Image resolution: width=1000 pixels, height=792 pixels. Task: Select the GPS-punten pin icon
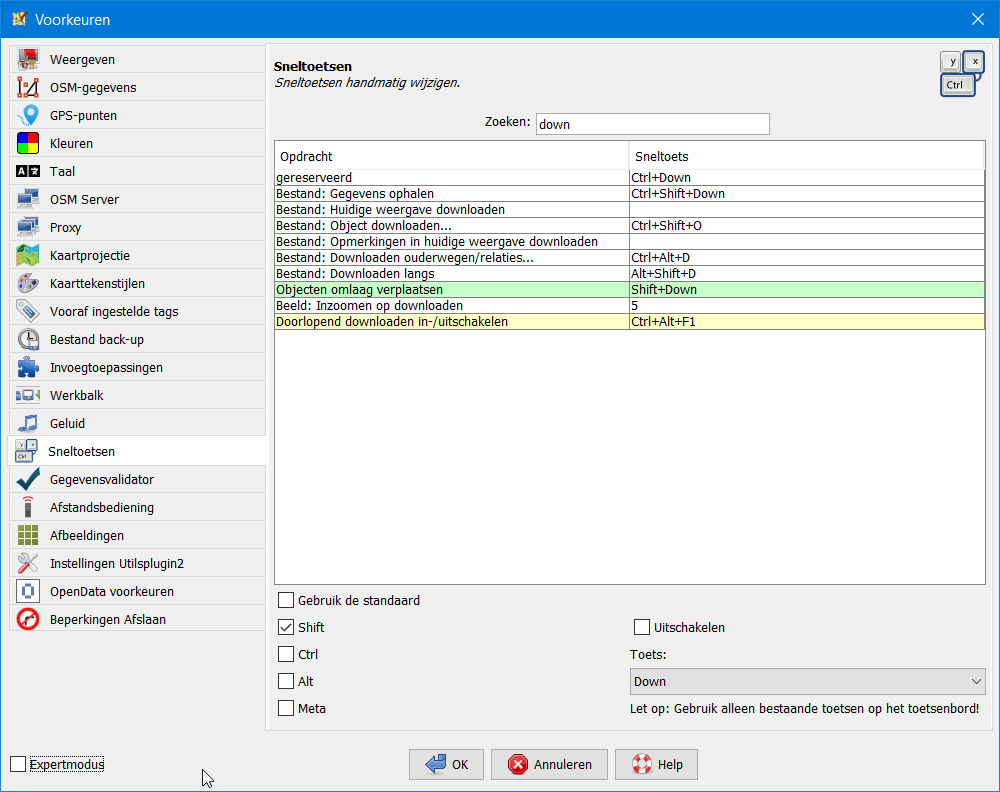click(29, 116)
